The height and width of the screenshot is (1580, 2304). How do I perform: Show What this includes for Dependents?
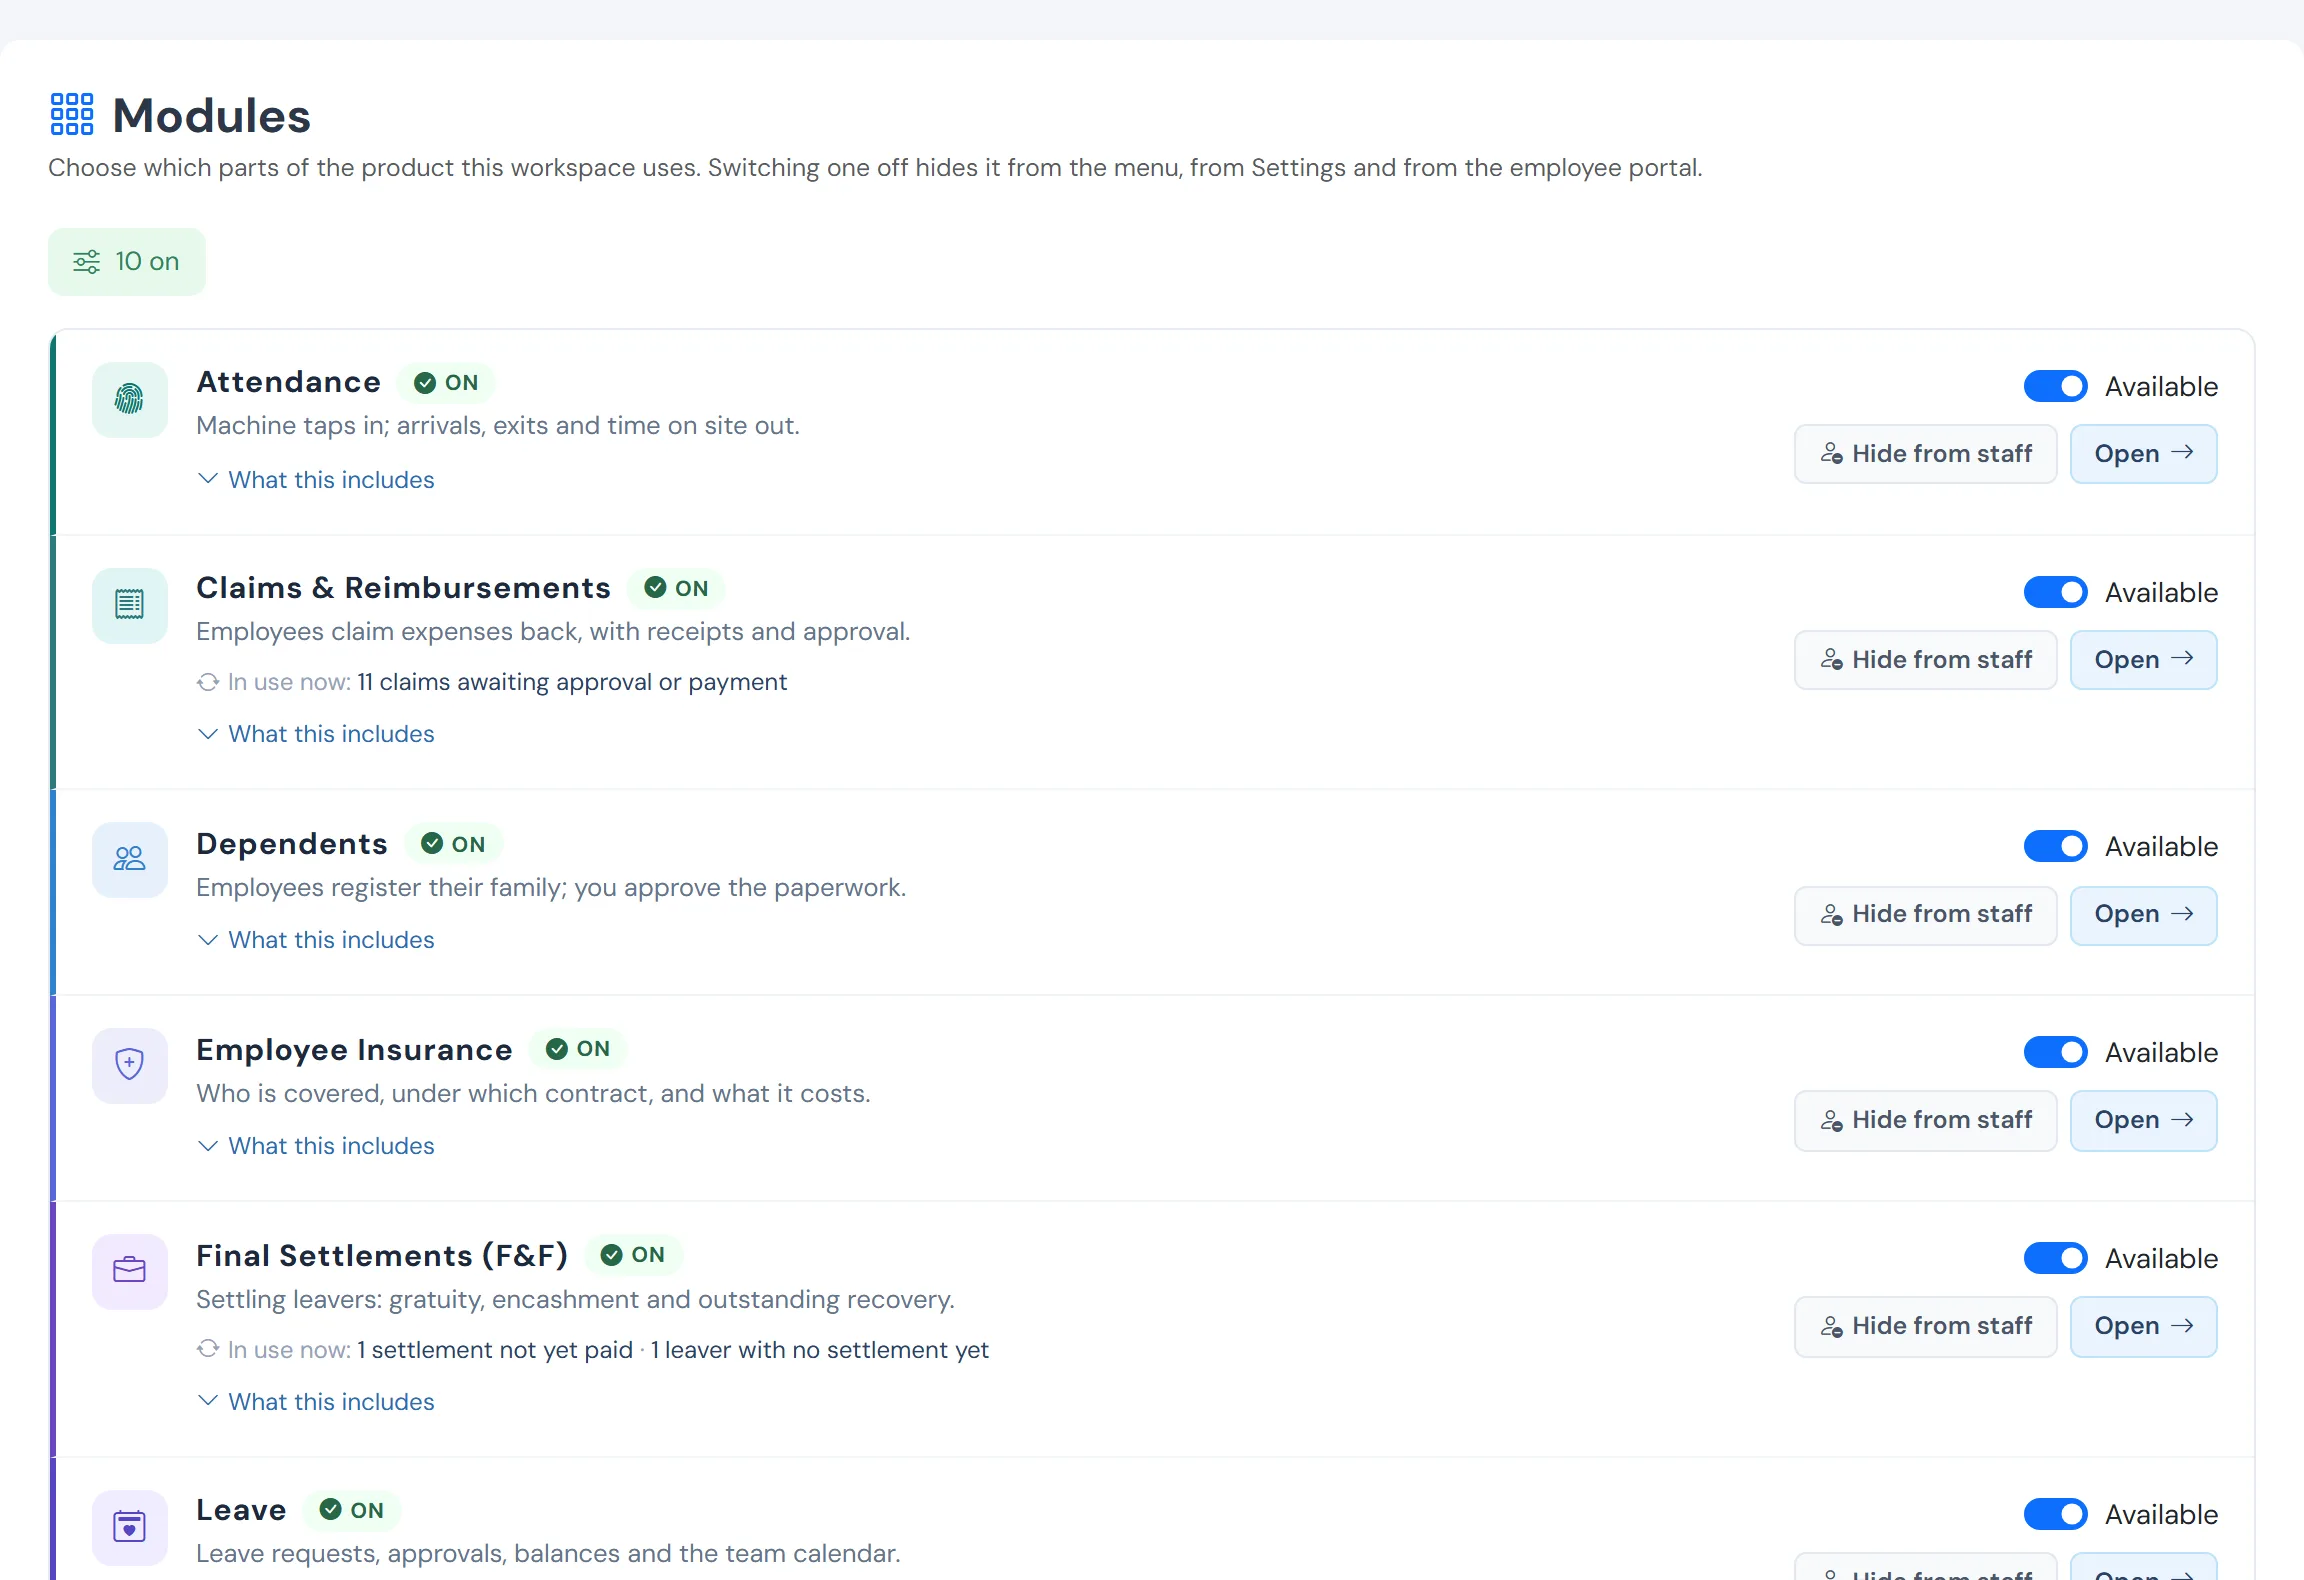pyautogui.click(x=316, y=940)
